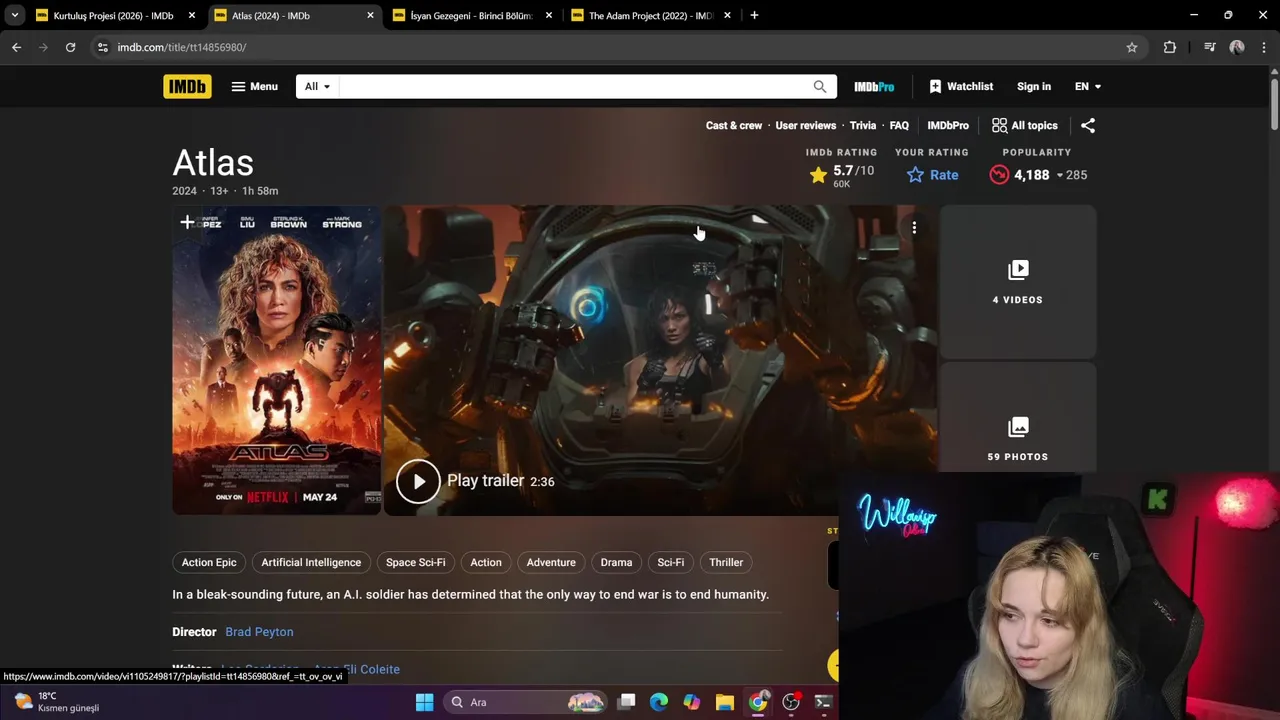Open the 4 Videos panel
This screenshot has height=720, width=1280.
point(1017,282)
